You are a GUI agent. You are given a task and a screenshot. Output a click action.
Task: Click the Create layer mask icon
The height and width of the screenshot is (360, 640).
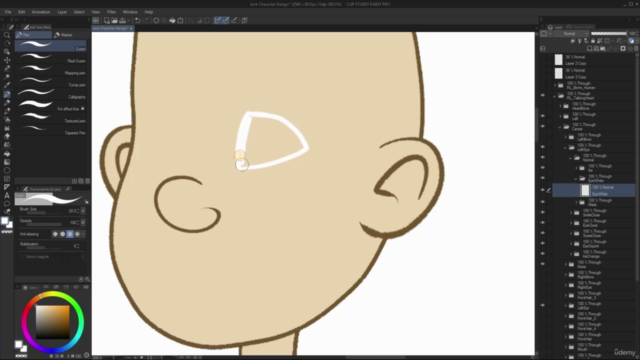click(x=623, y=49)
